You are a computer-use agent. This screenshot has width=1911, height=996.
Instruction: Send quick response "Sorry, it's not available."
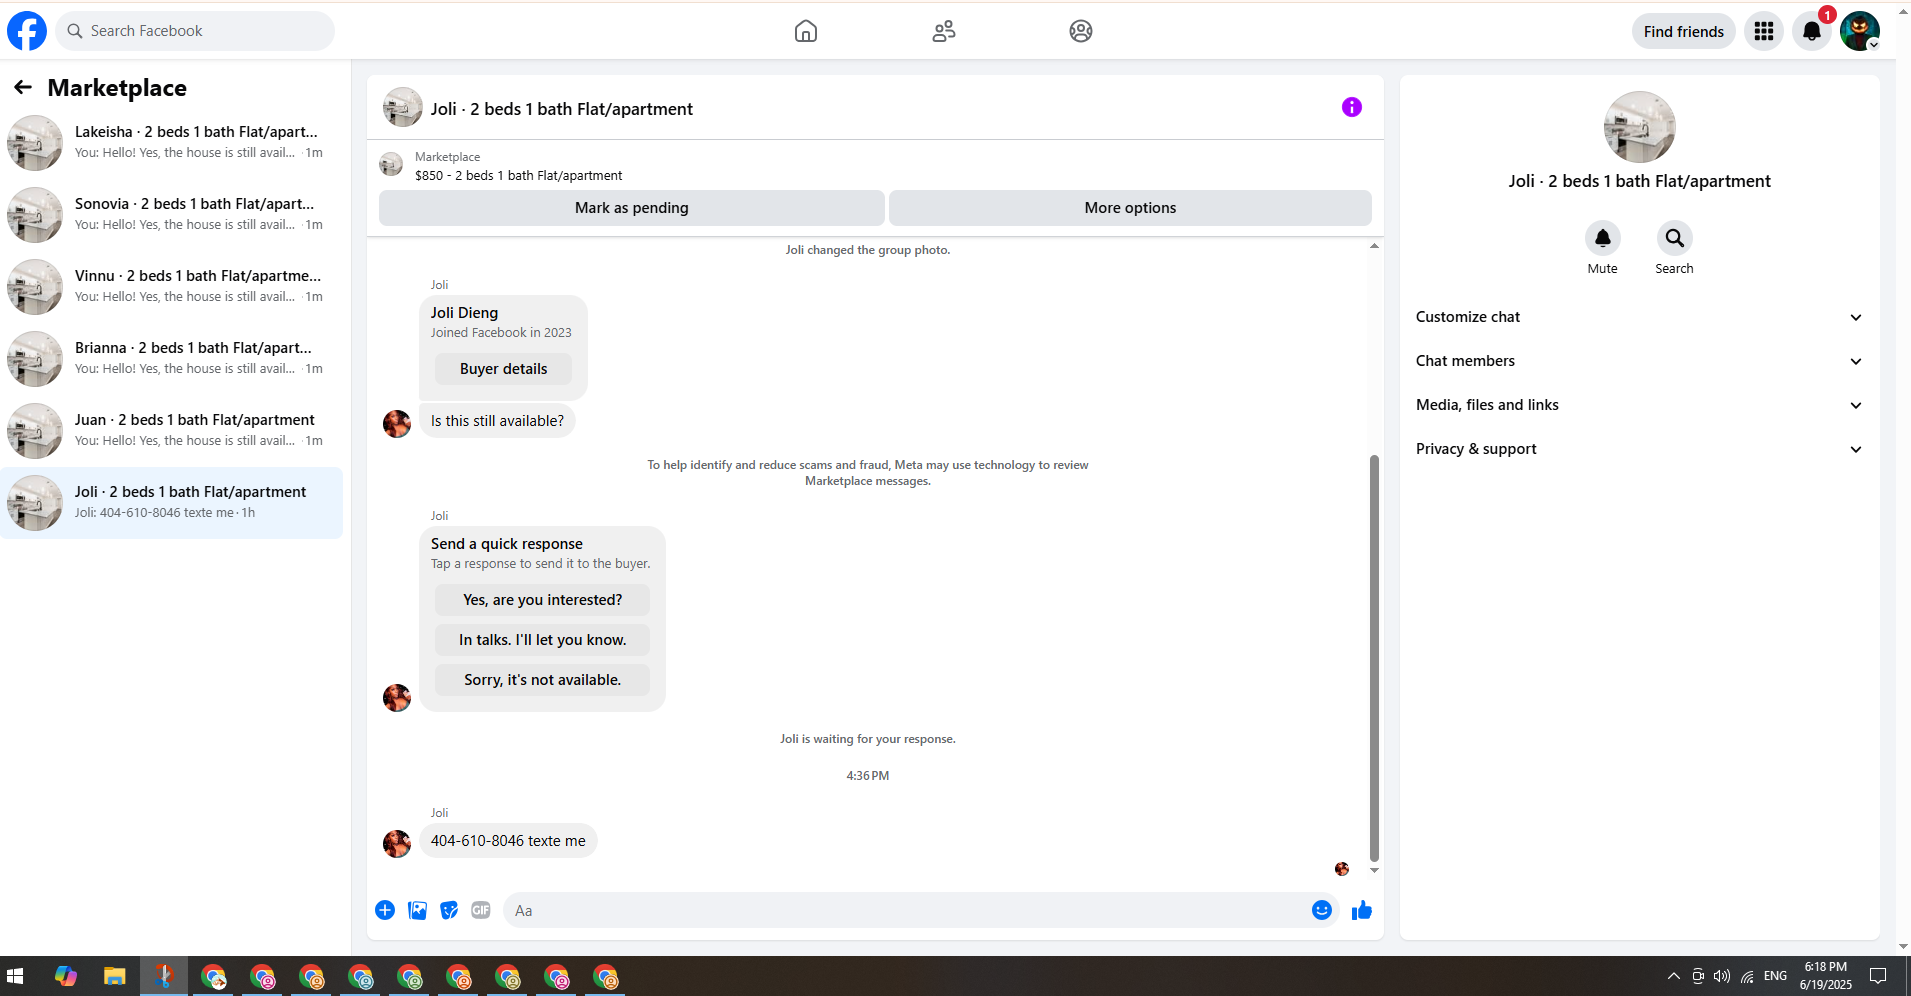542,680
